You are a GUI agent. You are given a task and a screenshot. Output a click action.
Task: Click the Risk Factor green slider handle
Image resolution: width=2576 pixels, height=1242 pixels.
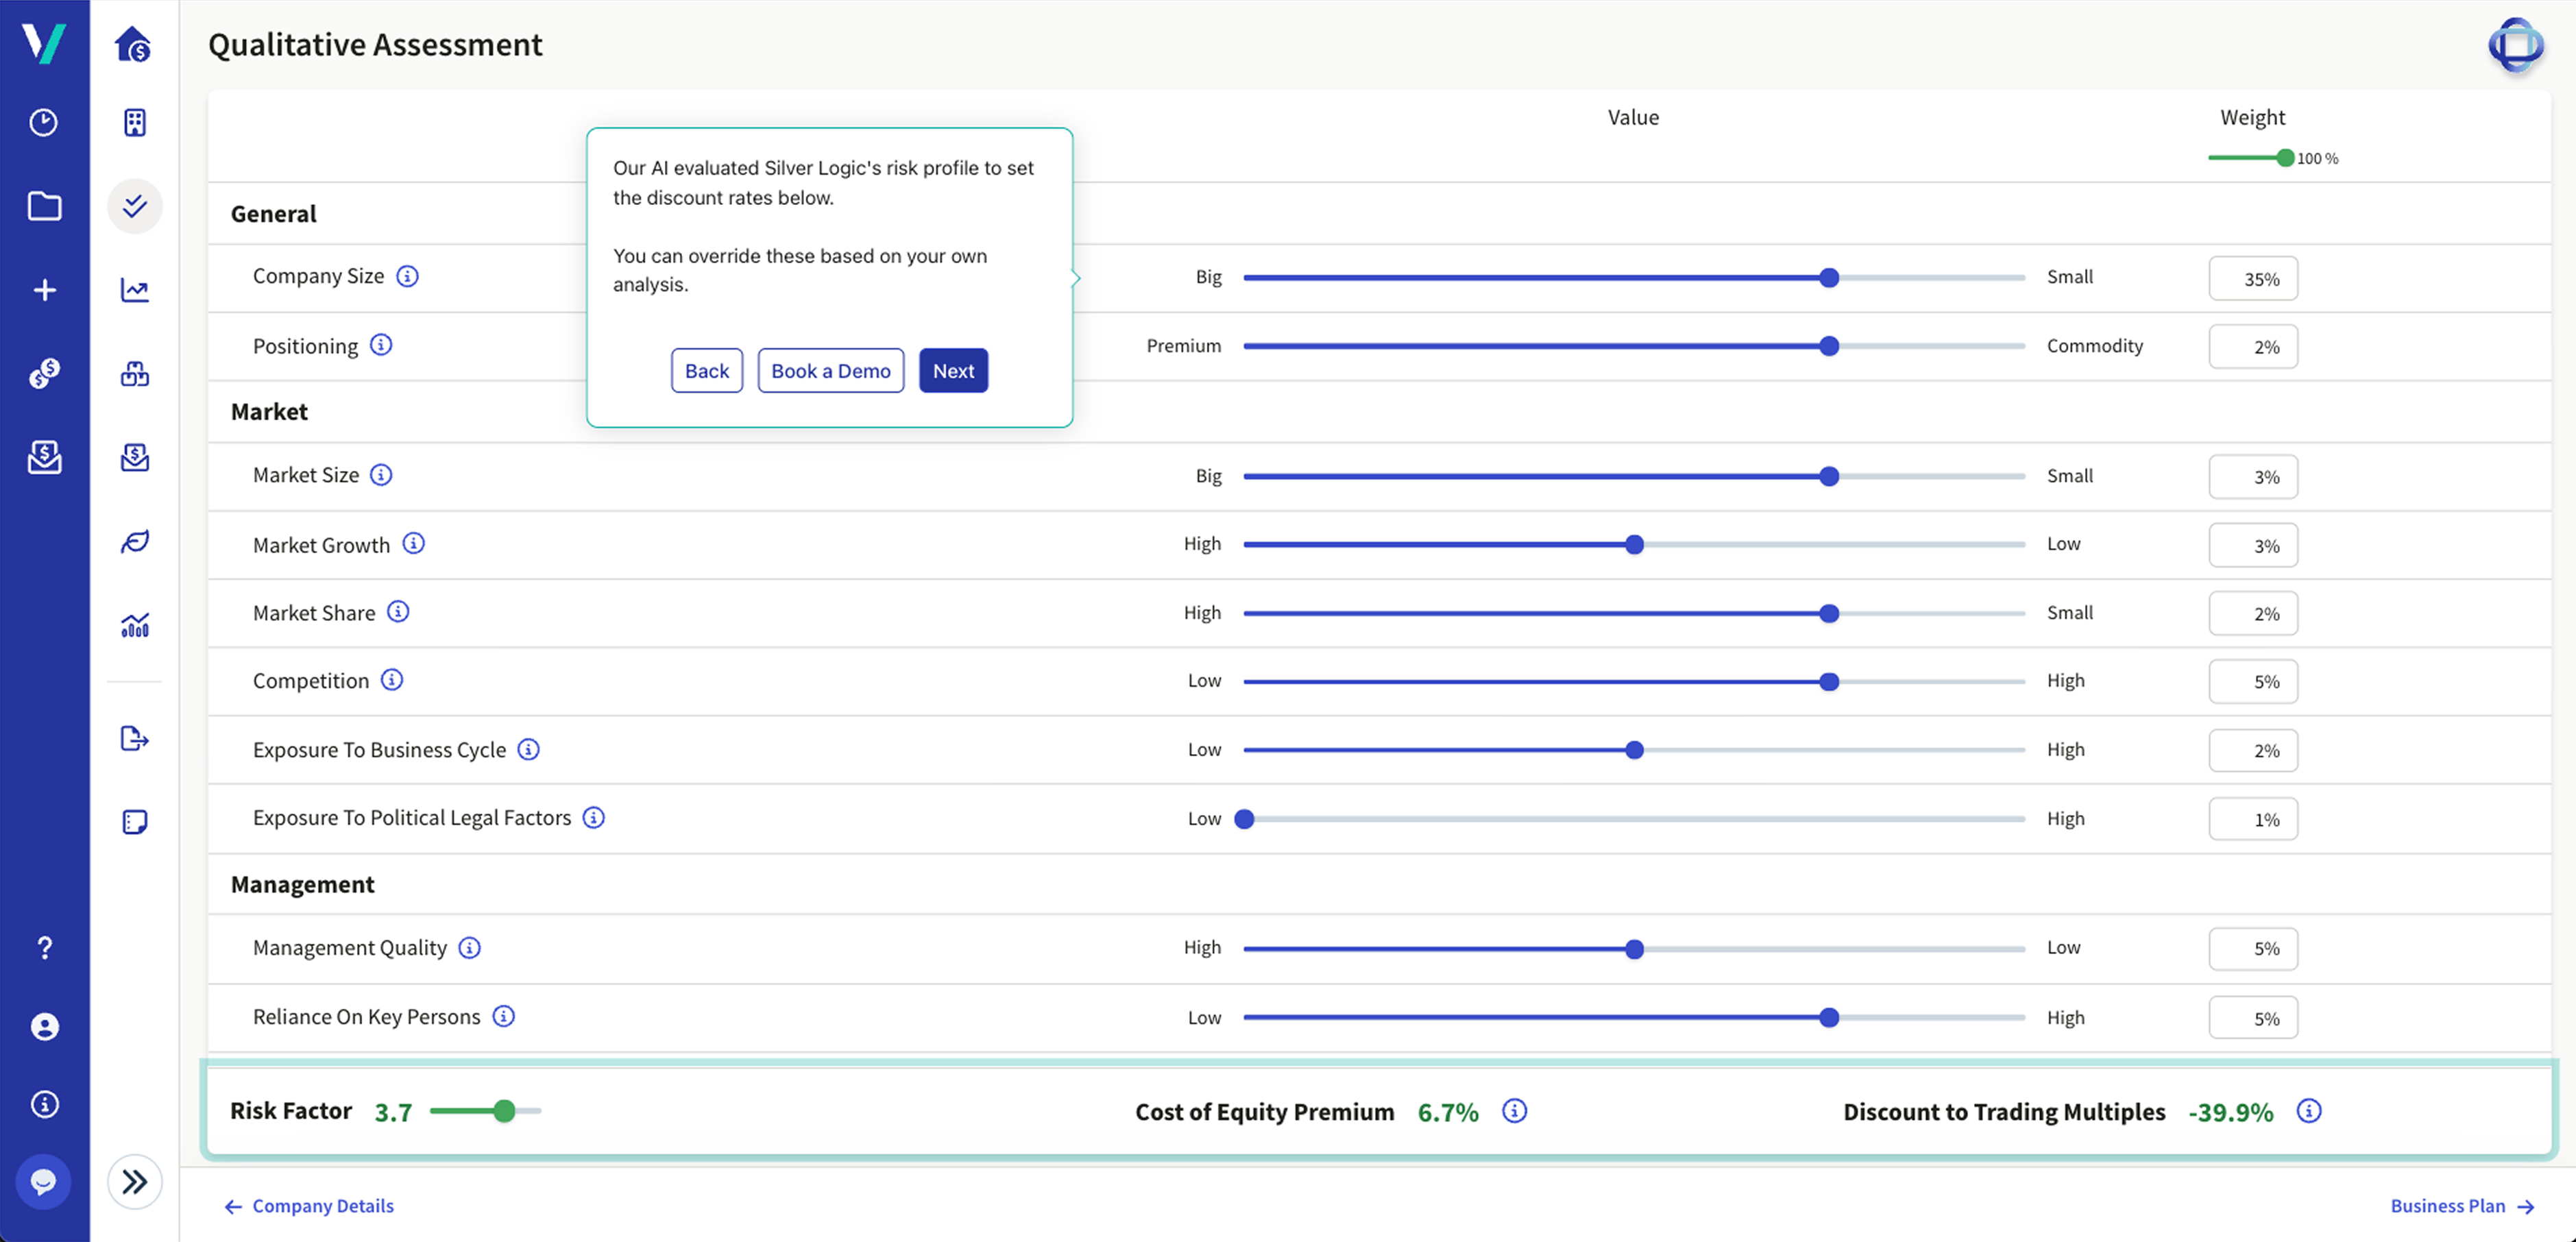504,1111
